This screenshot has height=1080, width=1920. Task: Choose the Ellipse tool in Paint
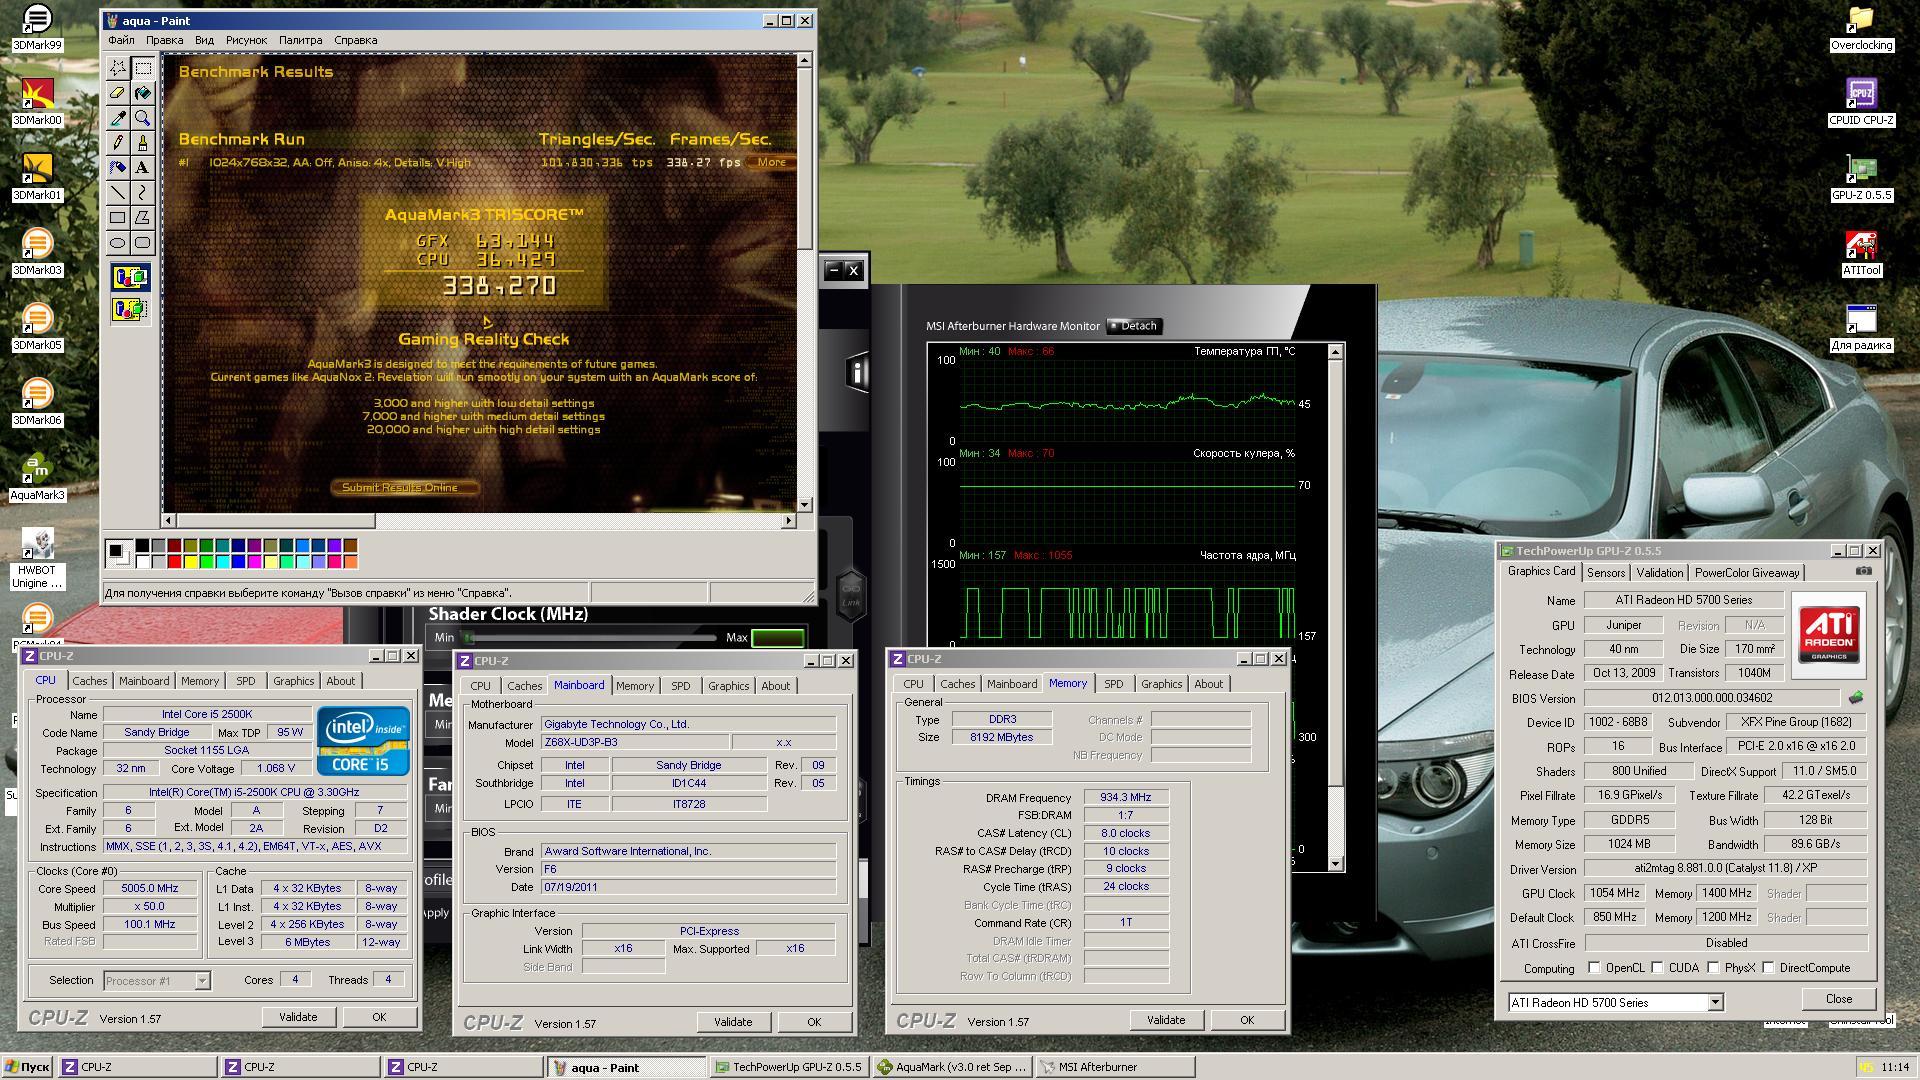[118, 243]
